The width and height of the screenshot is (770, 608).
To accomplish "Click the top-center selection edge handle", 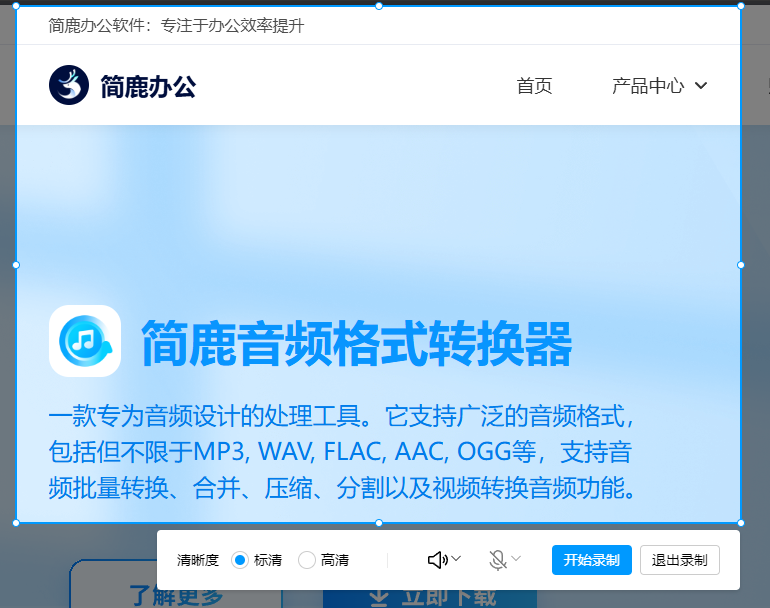I will [379, 6].
